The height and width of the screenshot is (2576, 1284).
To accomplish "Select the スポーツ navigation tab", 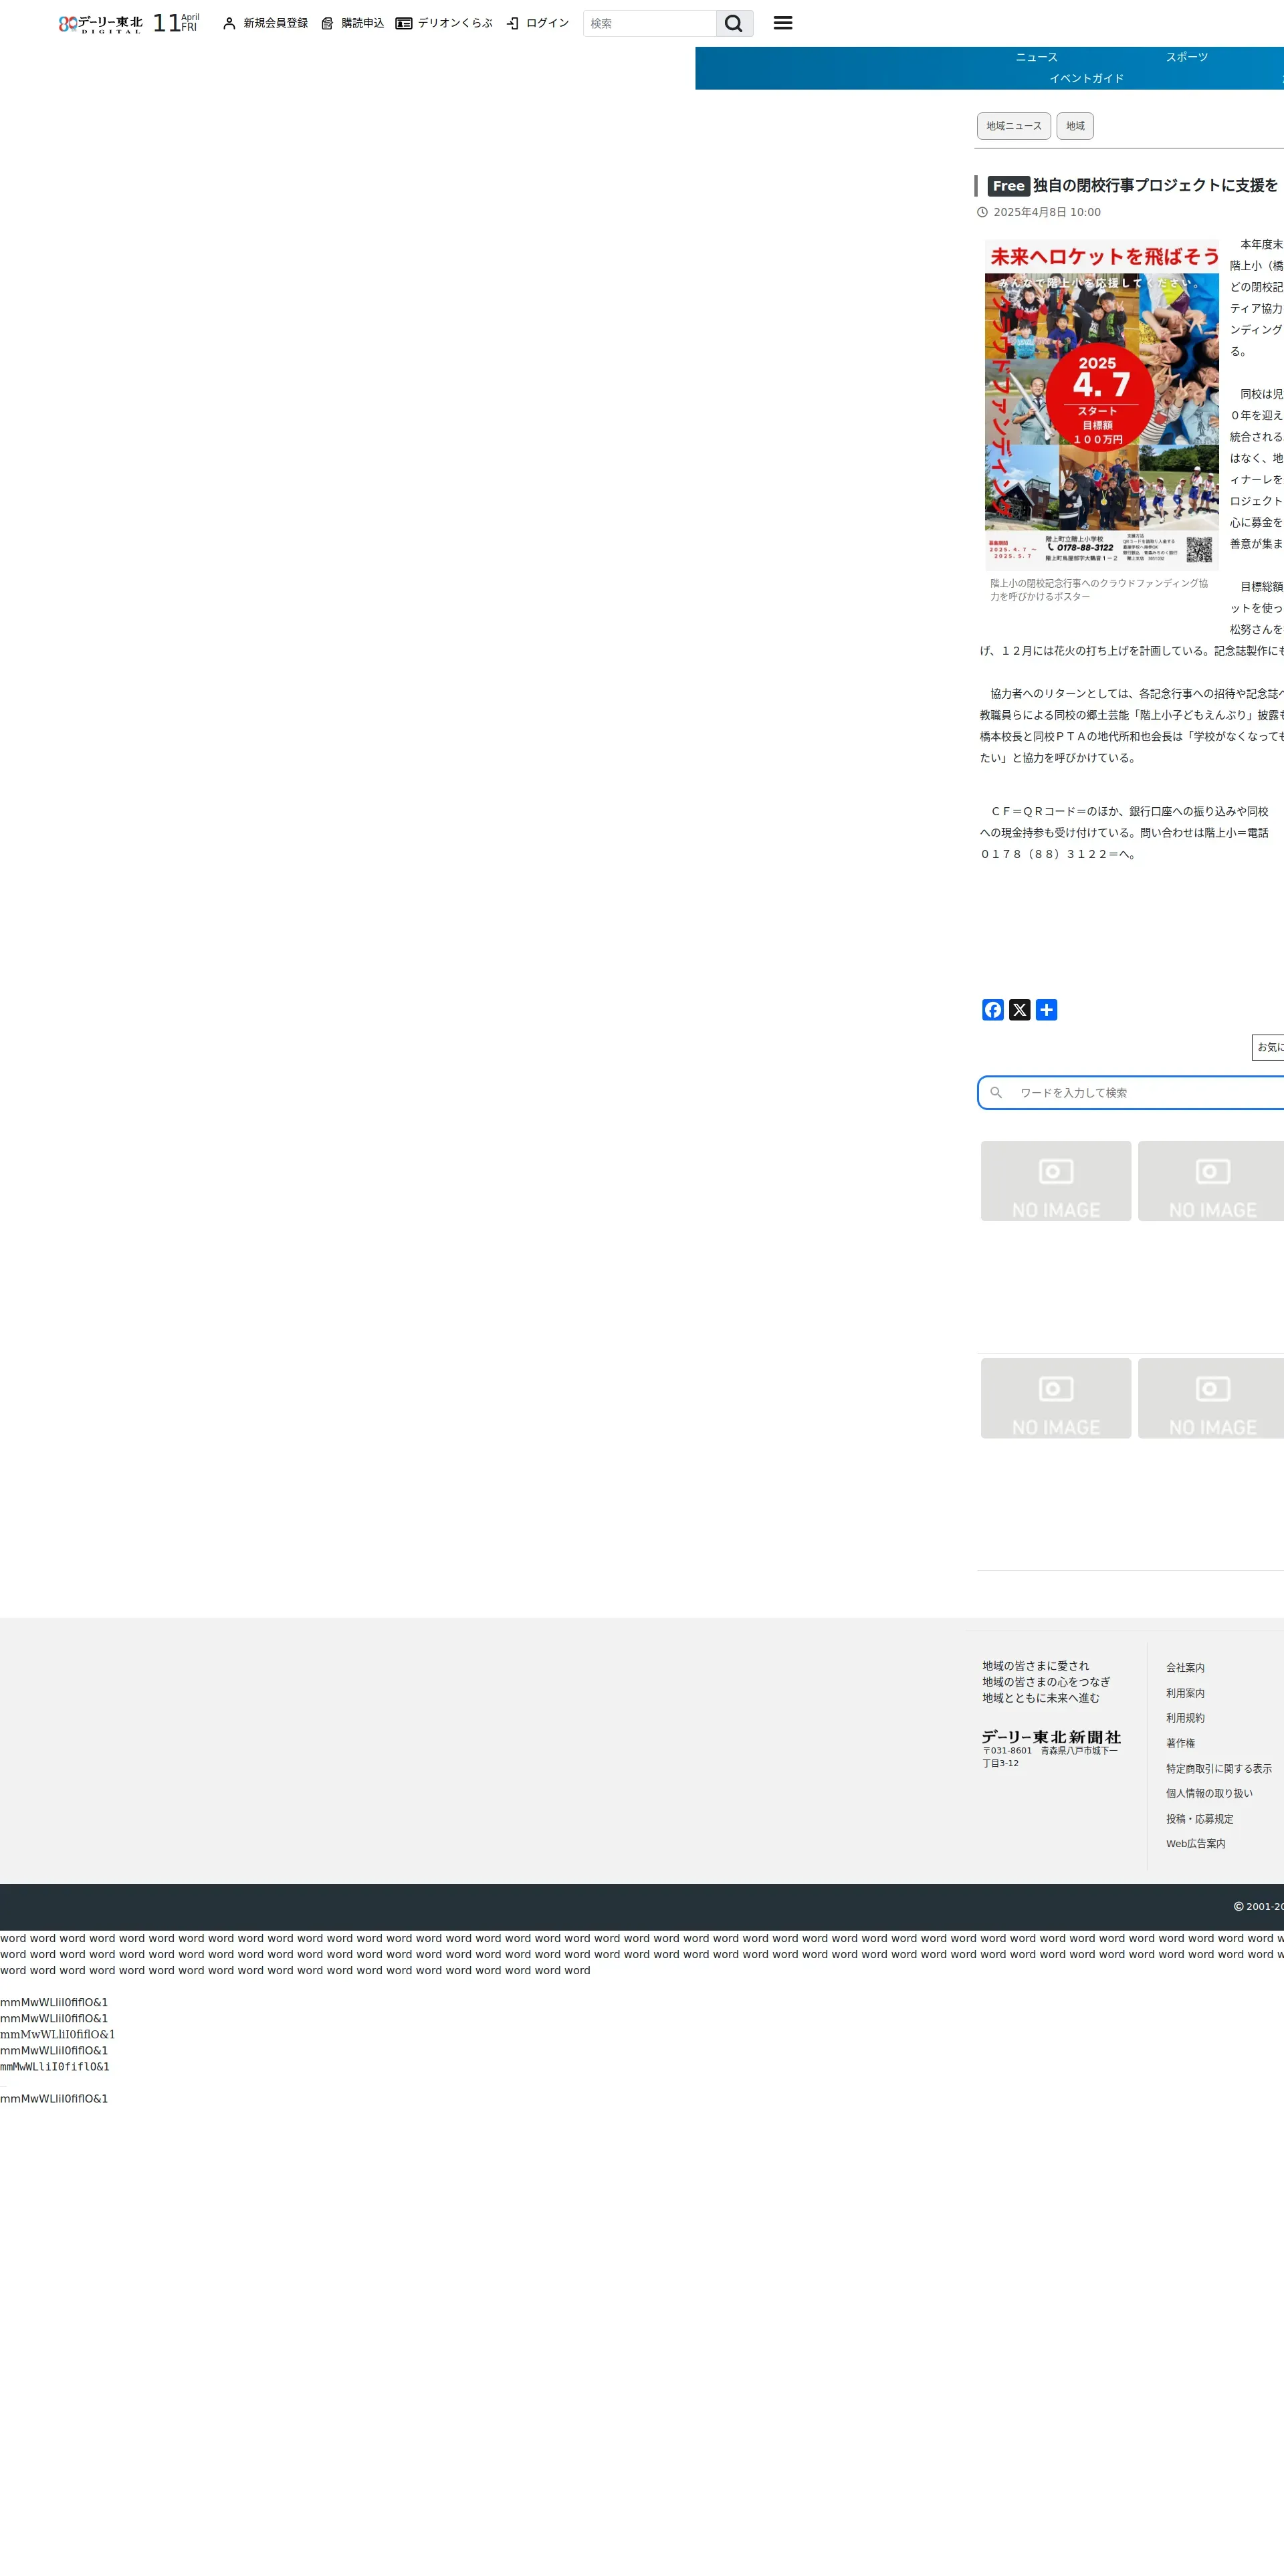I will (1186, 57).
